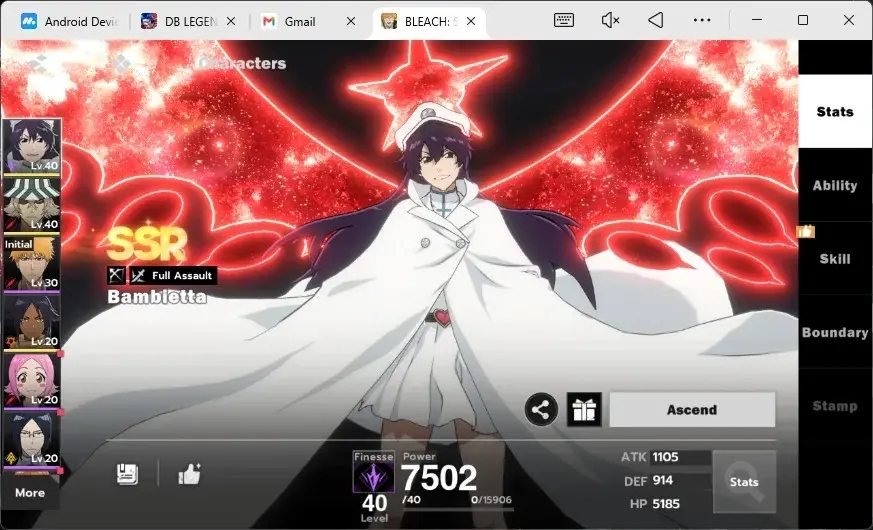The width and height of the screenshot is (873, 530).
Task: Select the Bambietta Lv.40 character thumbnail
Action: tap(32, 146)
